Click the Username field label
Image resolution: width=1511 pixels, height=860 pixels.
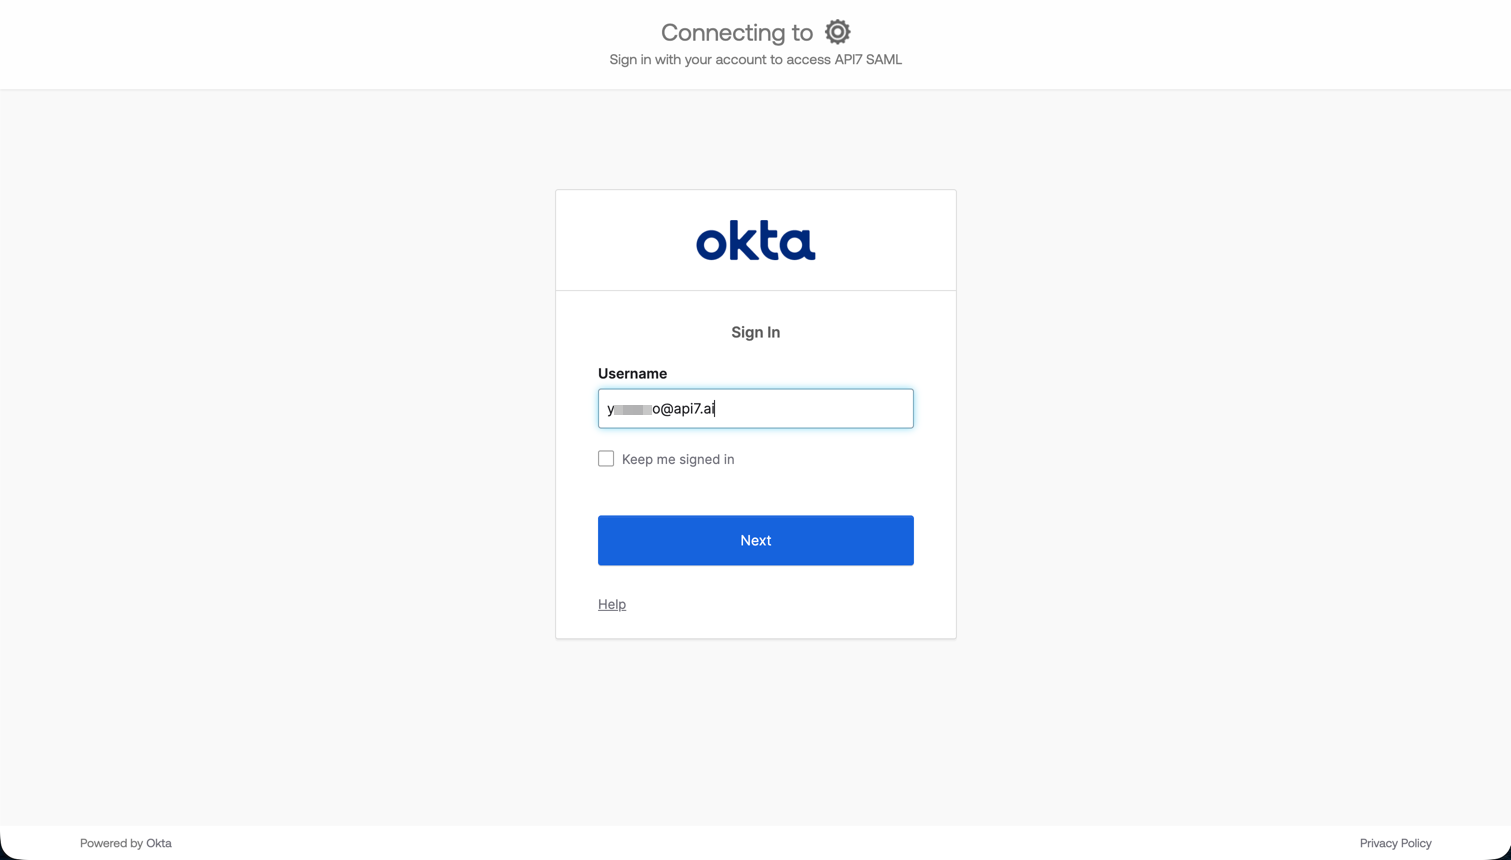[632, 373]
